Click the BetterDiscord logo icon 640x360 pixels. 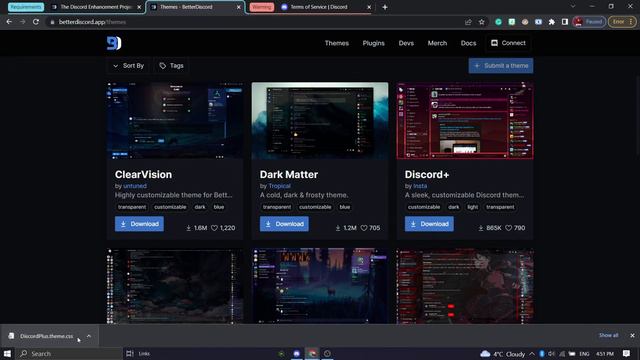(x=114, y=43)
